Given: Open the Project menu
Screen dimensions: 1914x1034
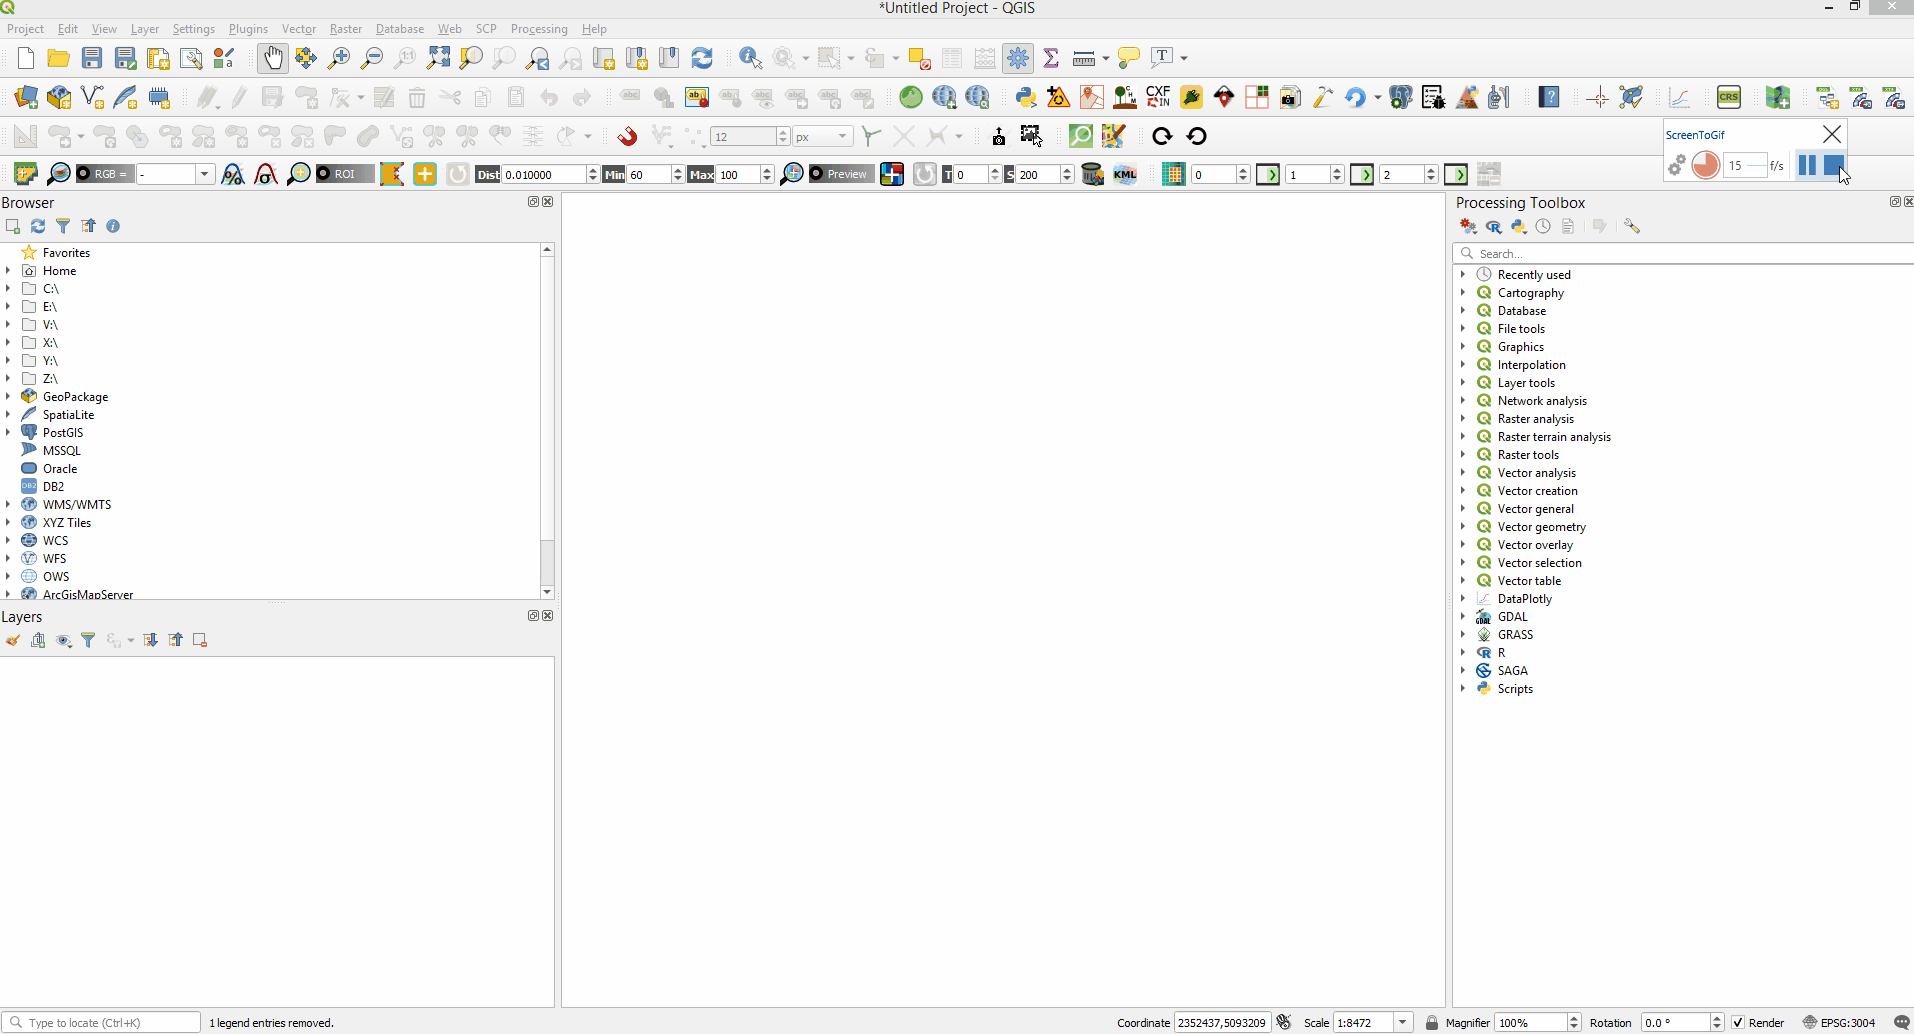Looking at the screenshot, I should pos(25,29).
